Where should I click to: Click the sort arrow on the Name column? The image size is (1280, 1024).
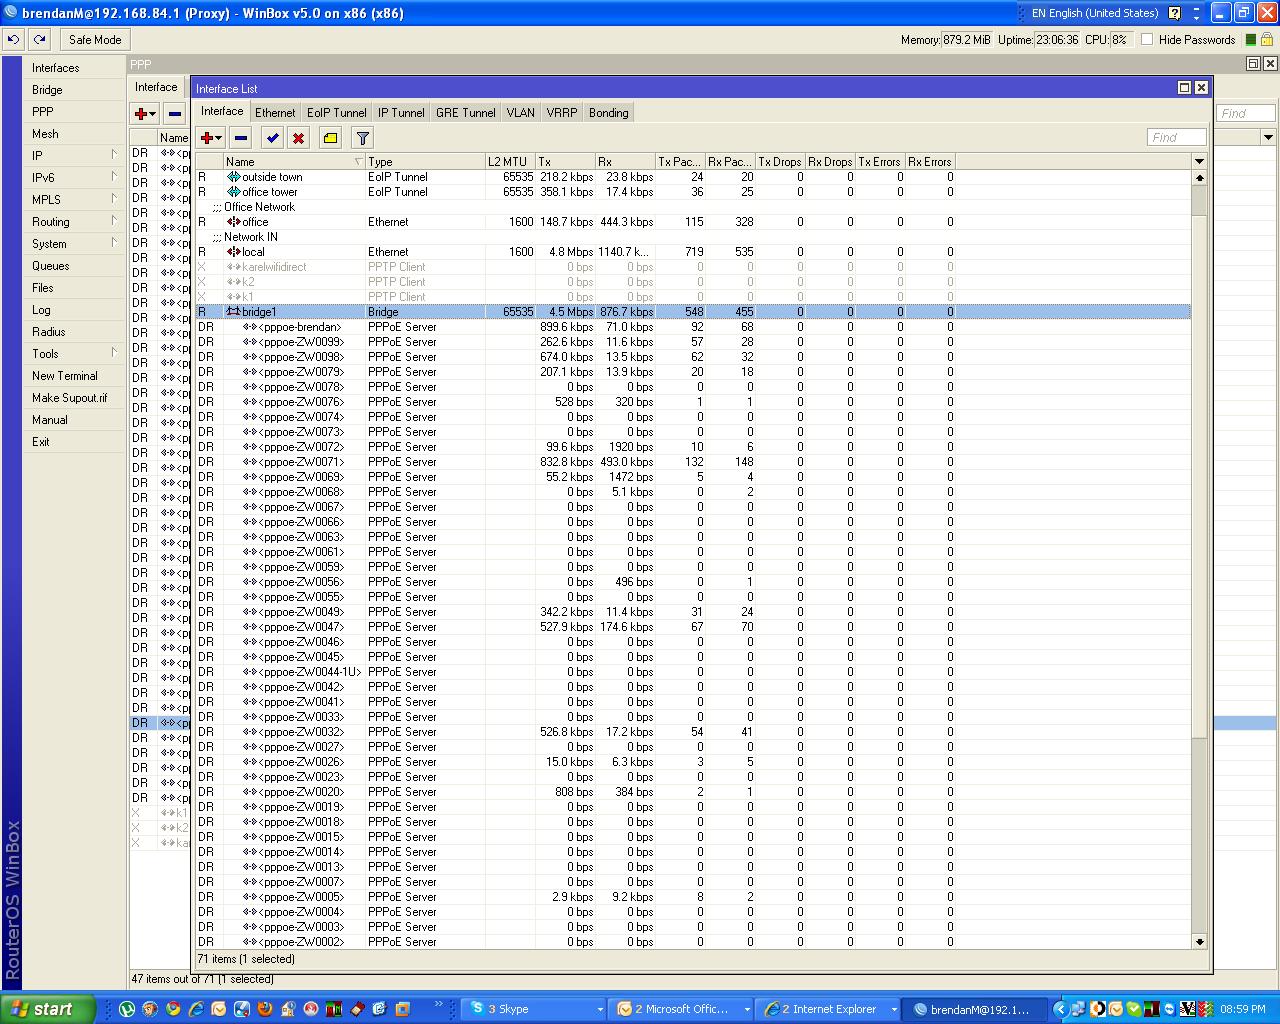(357, 161)
